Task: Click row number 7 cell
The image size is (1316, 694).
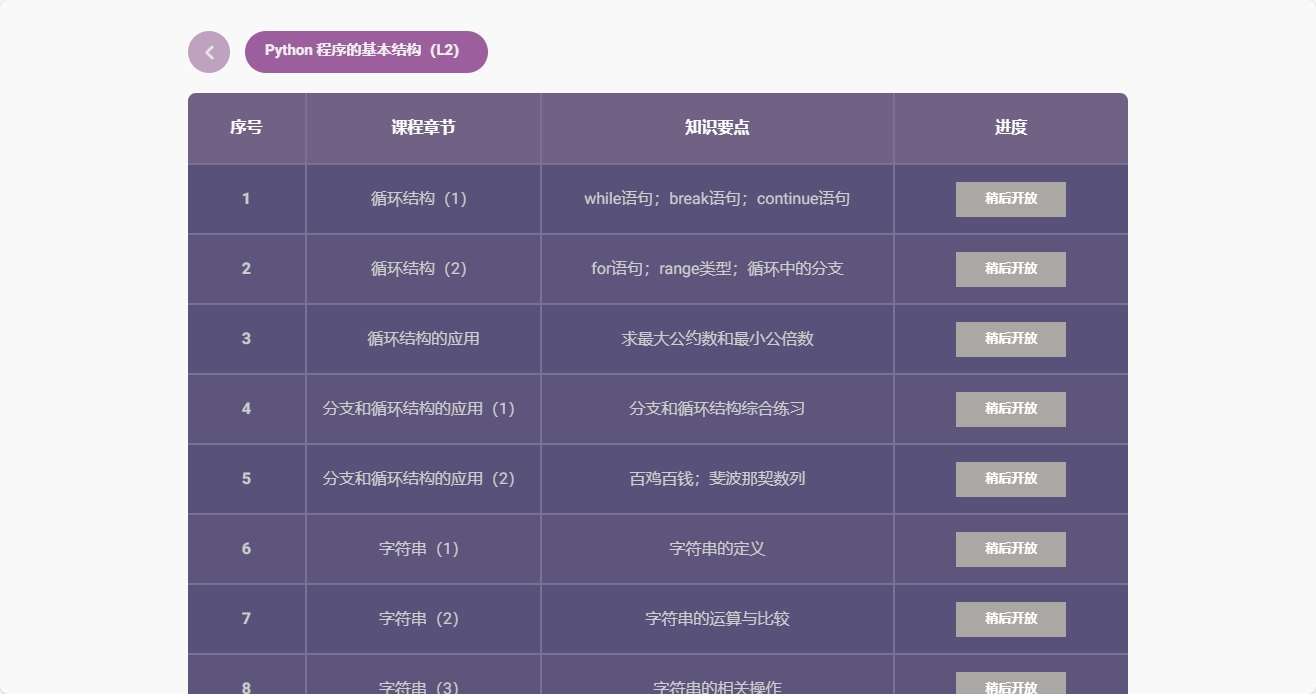Action: pyautogui.click(x=246, y=619)
